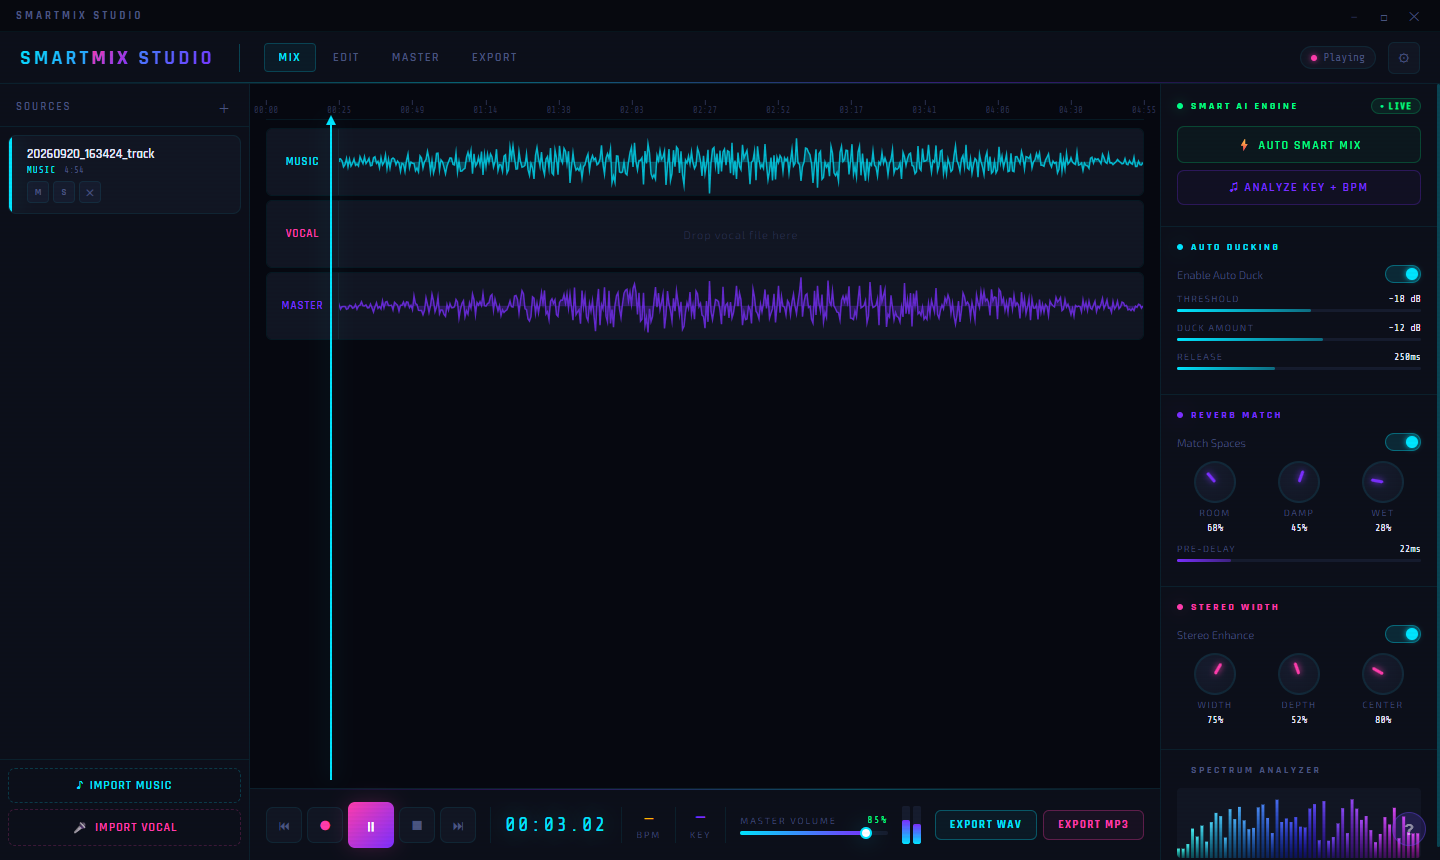Export the mix as MP3
Image resolution: width=1440 pixels, height=860 pixels.
[1093, 824]
